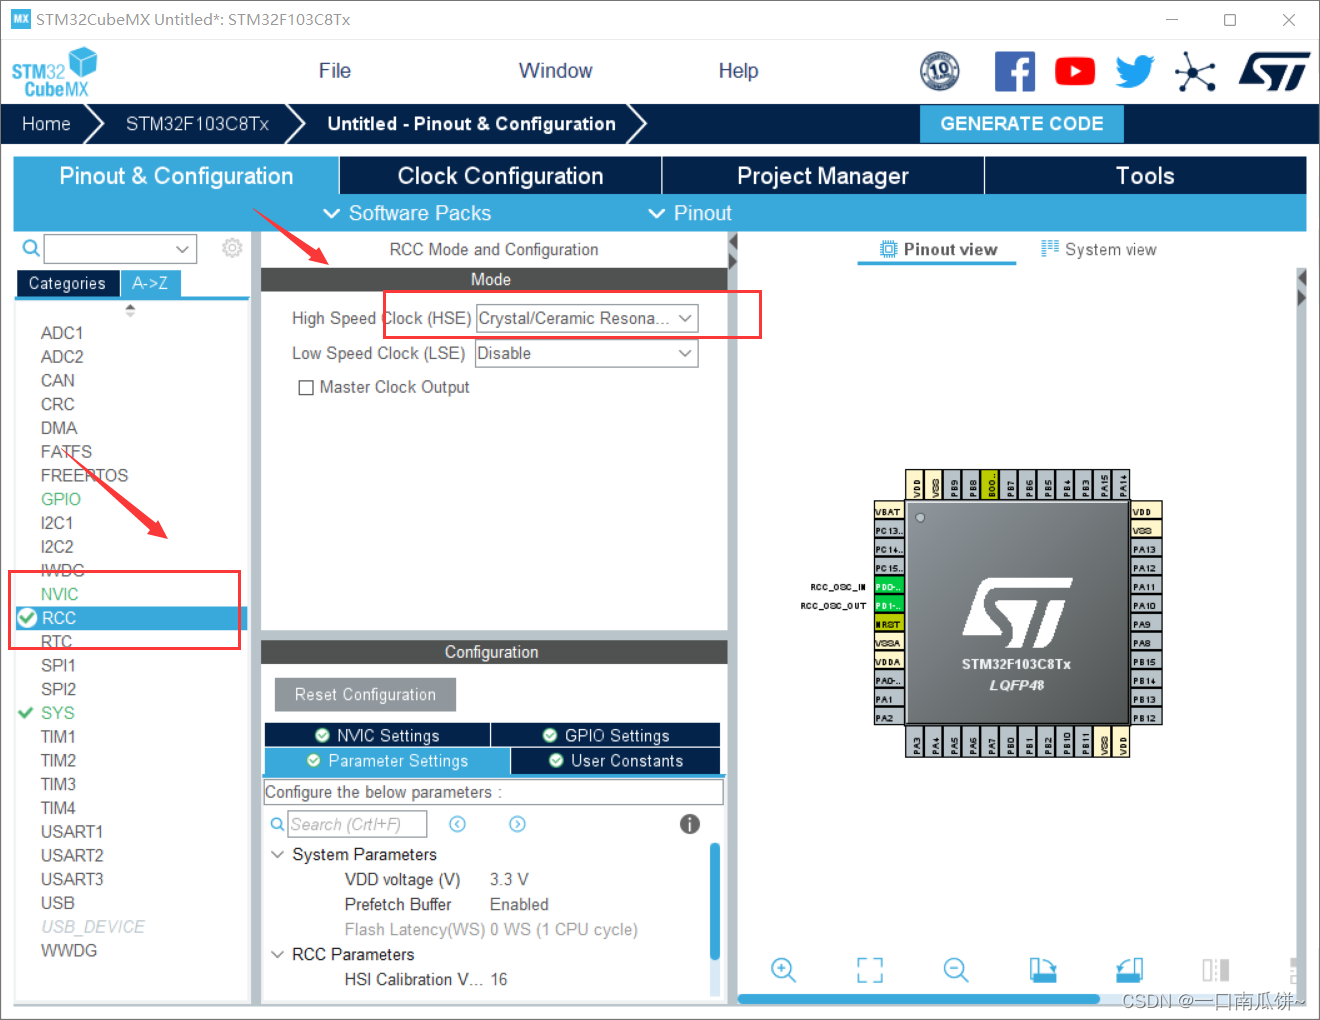The width and height of the screenshot is (1320, 1020).
Task: Click the BOOT0 pin on the chip top
Action: (x=990, y=485)
